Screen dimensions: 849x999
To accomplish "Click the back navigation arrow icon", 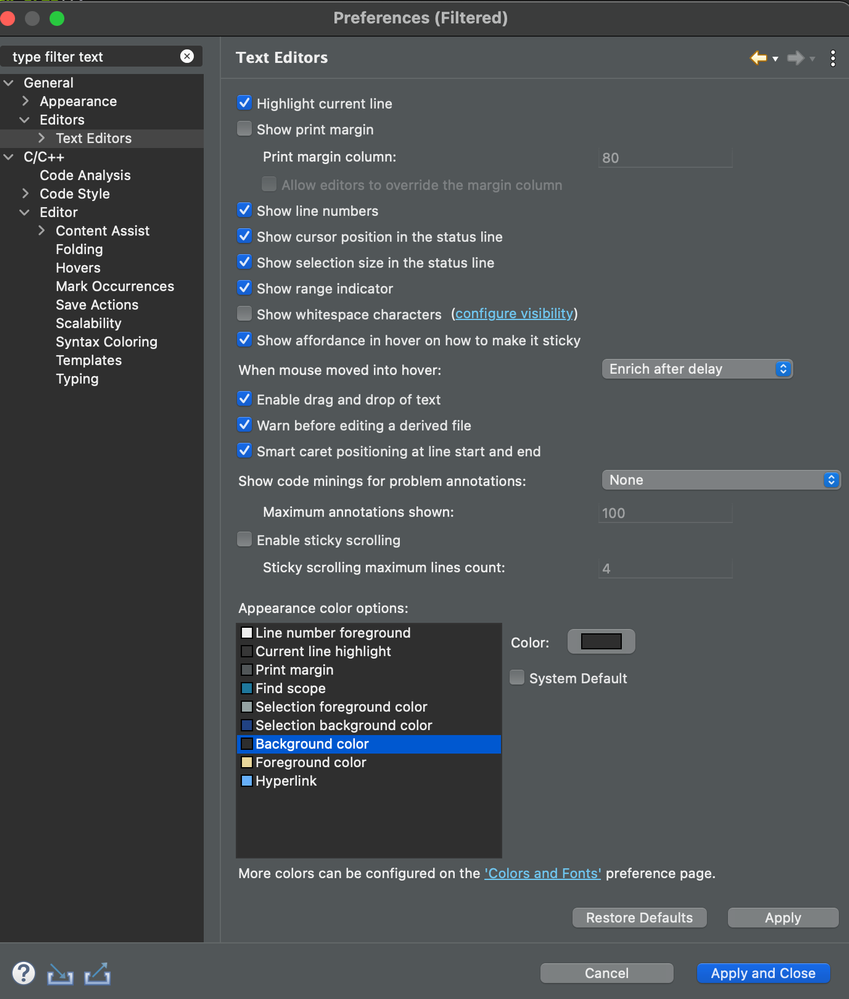I will (758, 58).
